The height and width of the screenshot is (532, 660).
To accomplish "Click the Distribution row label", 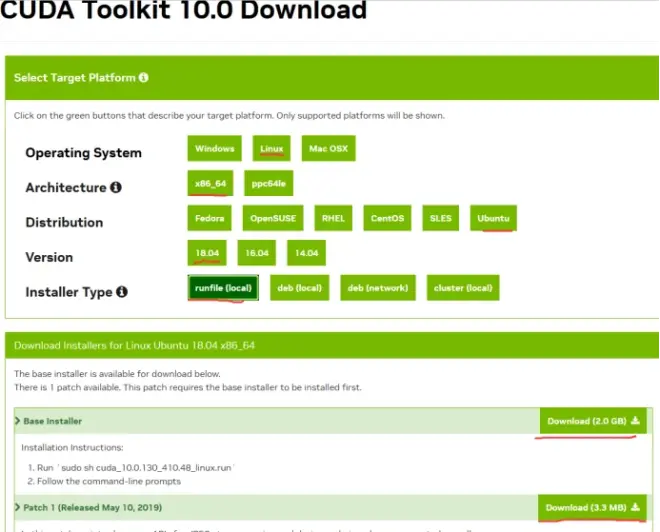I will 64,222.
